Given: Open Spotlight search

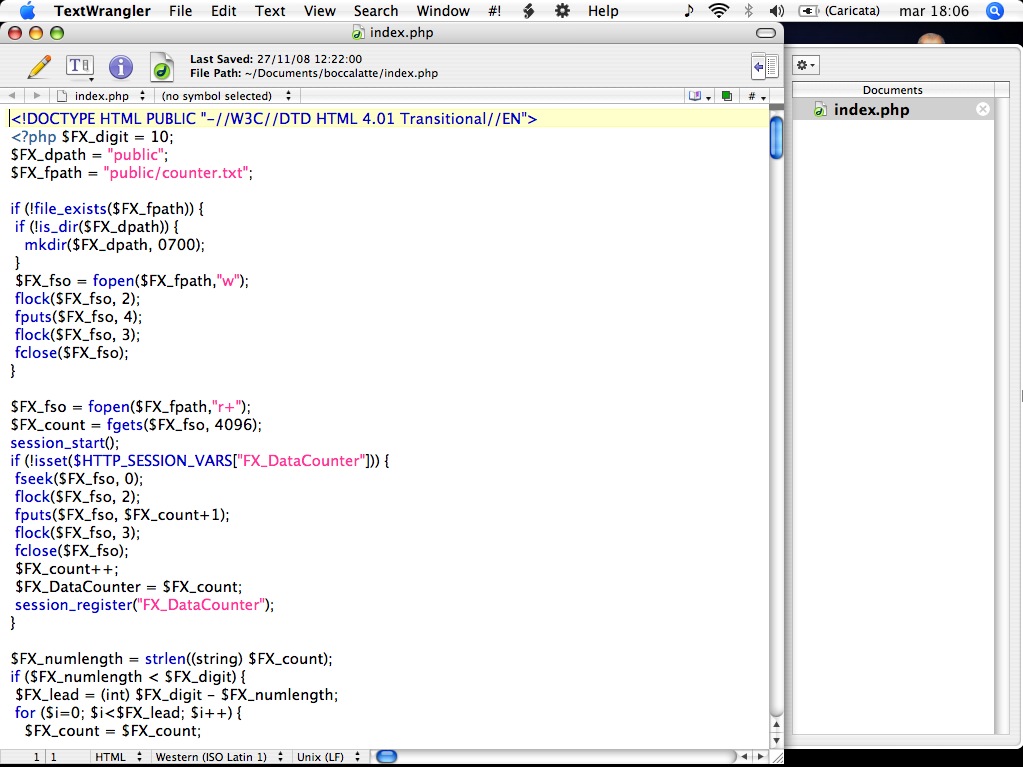Looking at the screenshot, I should coord(994,10).
